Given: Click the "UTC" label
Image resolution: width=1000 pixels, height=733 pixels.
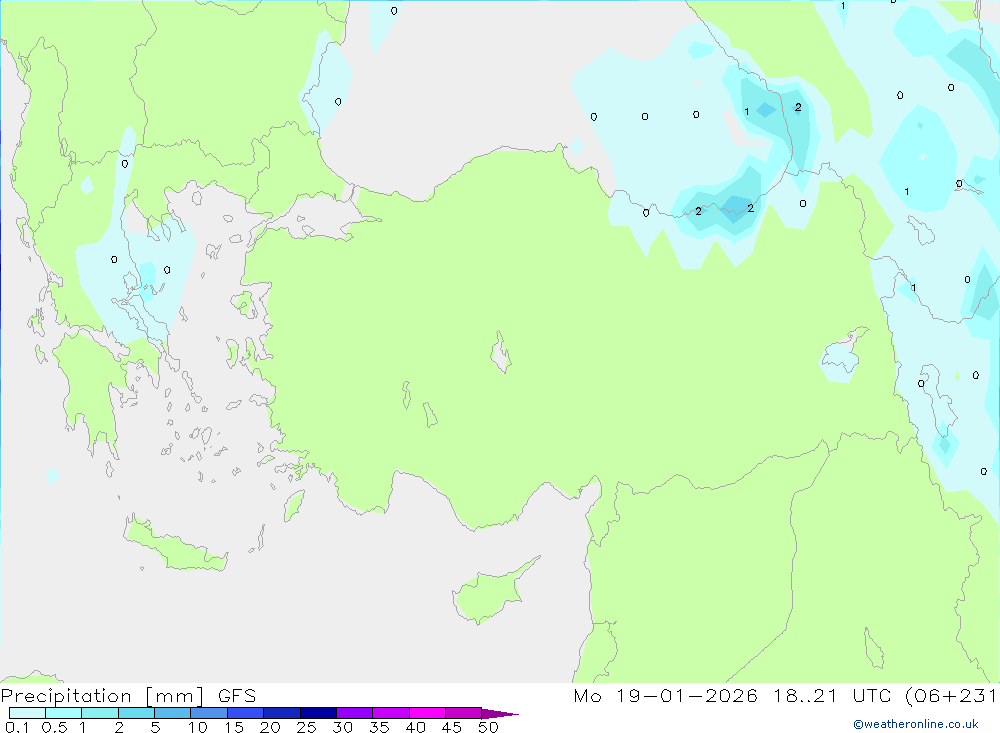Looking at the screenshot, I should click(871, 696).
